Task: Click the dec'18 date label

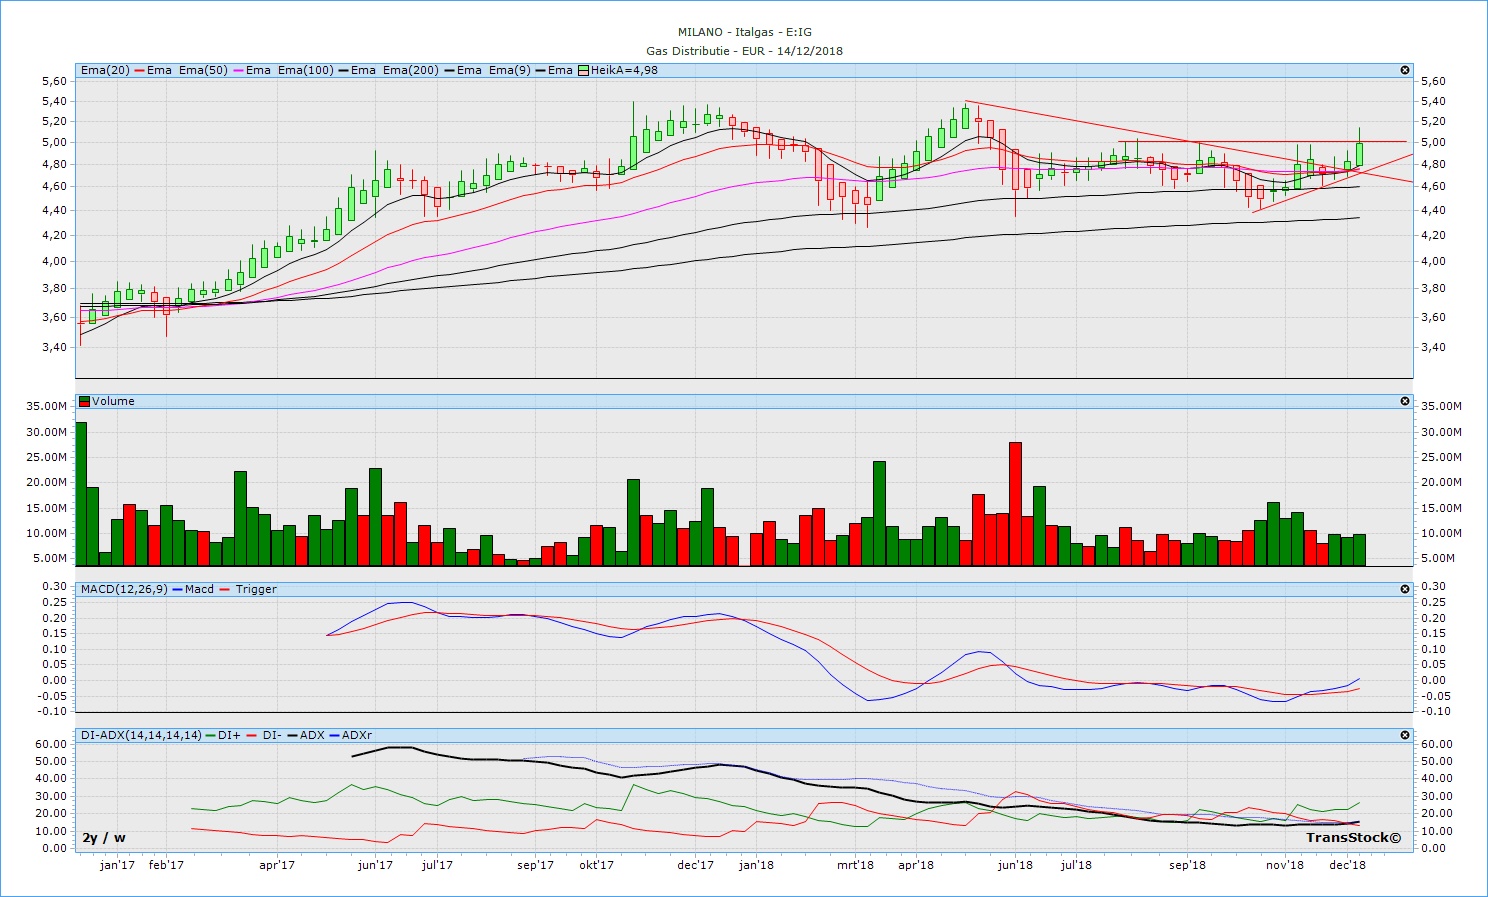Action: tap(1347, 865)
